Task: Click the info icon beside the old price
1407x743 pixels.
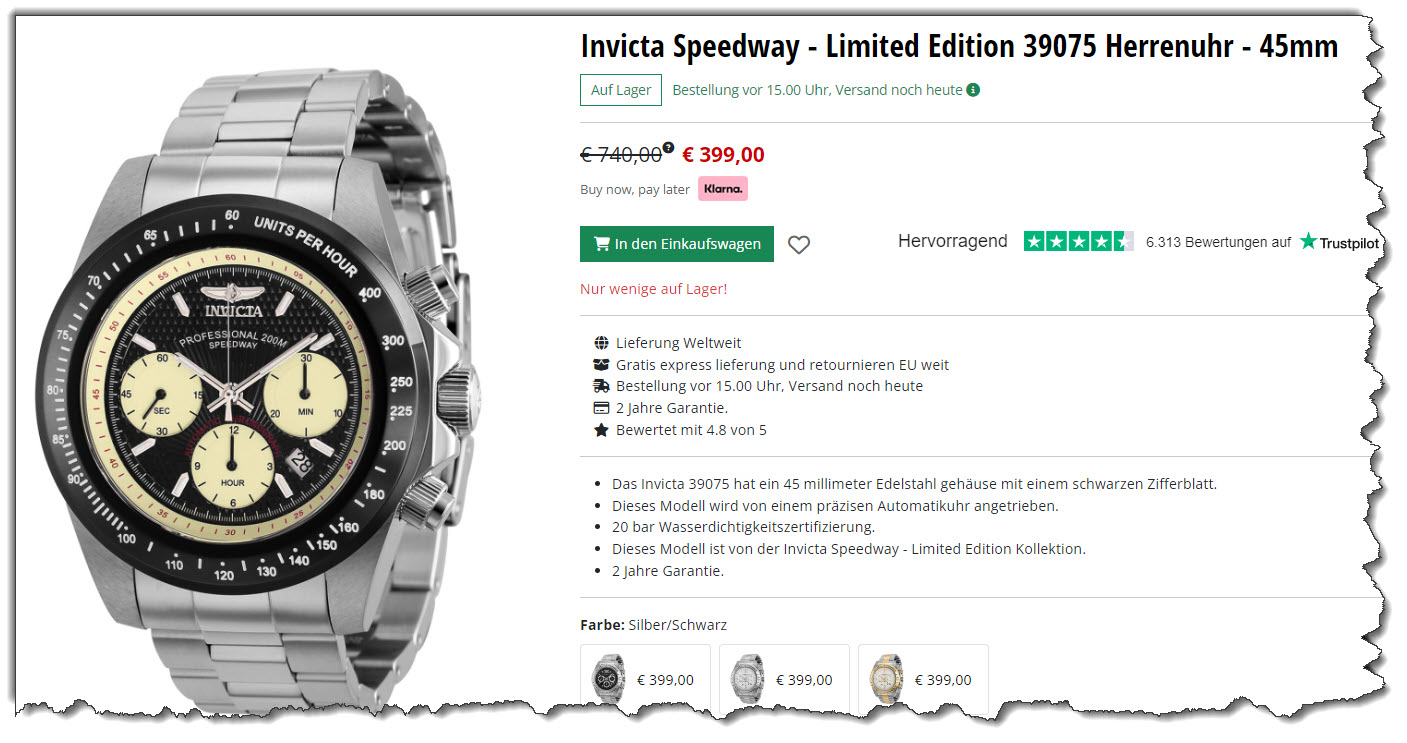Action: click(x=668, y=147)
